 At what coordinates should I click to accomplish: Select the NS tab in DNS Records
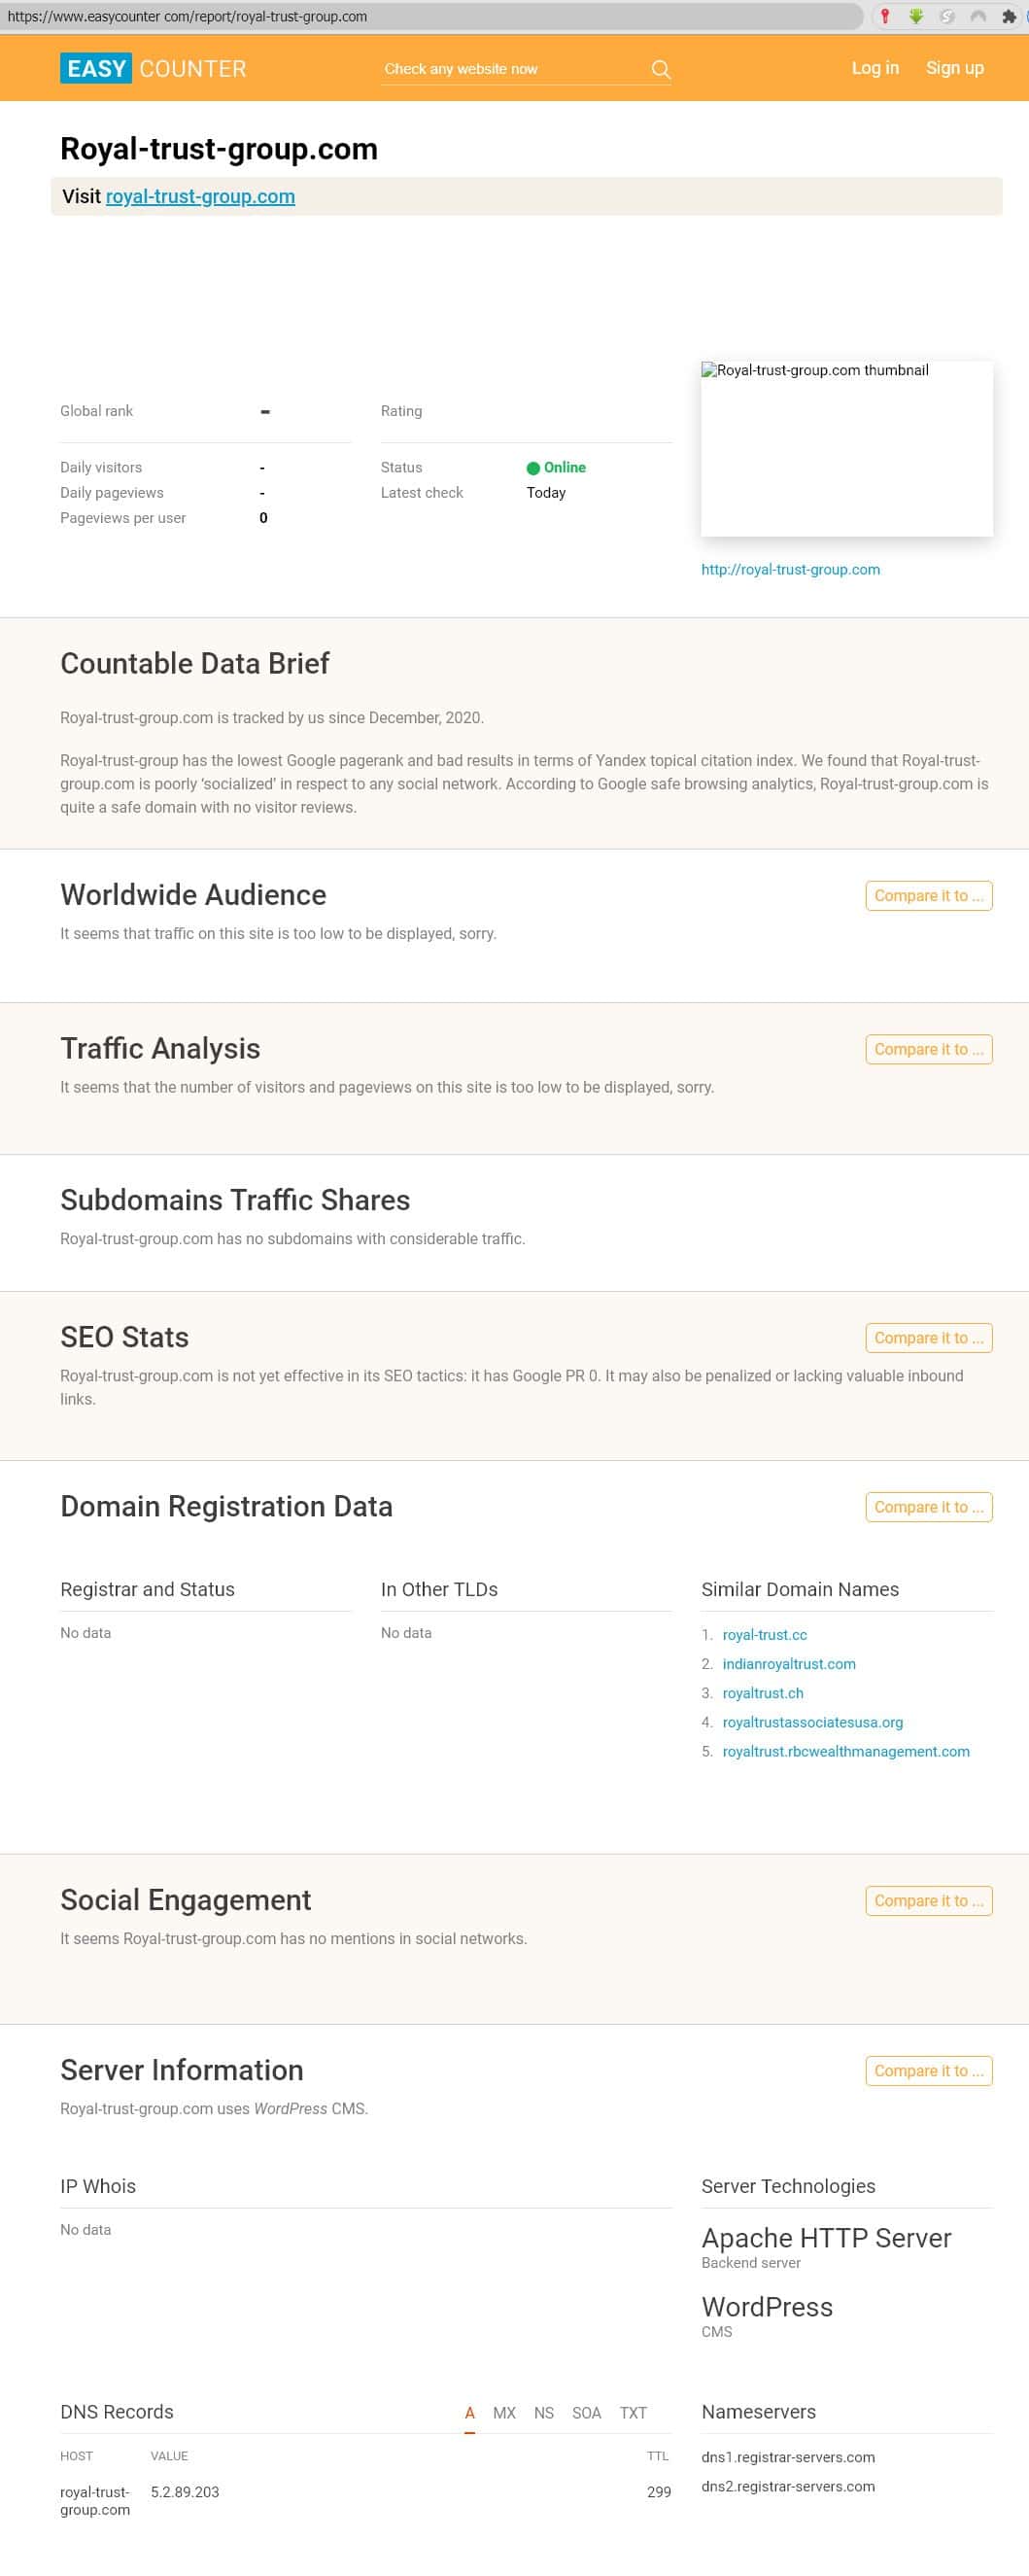pyautogui.click(x=543, y=2412)
